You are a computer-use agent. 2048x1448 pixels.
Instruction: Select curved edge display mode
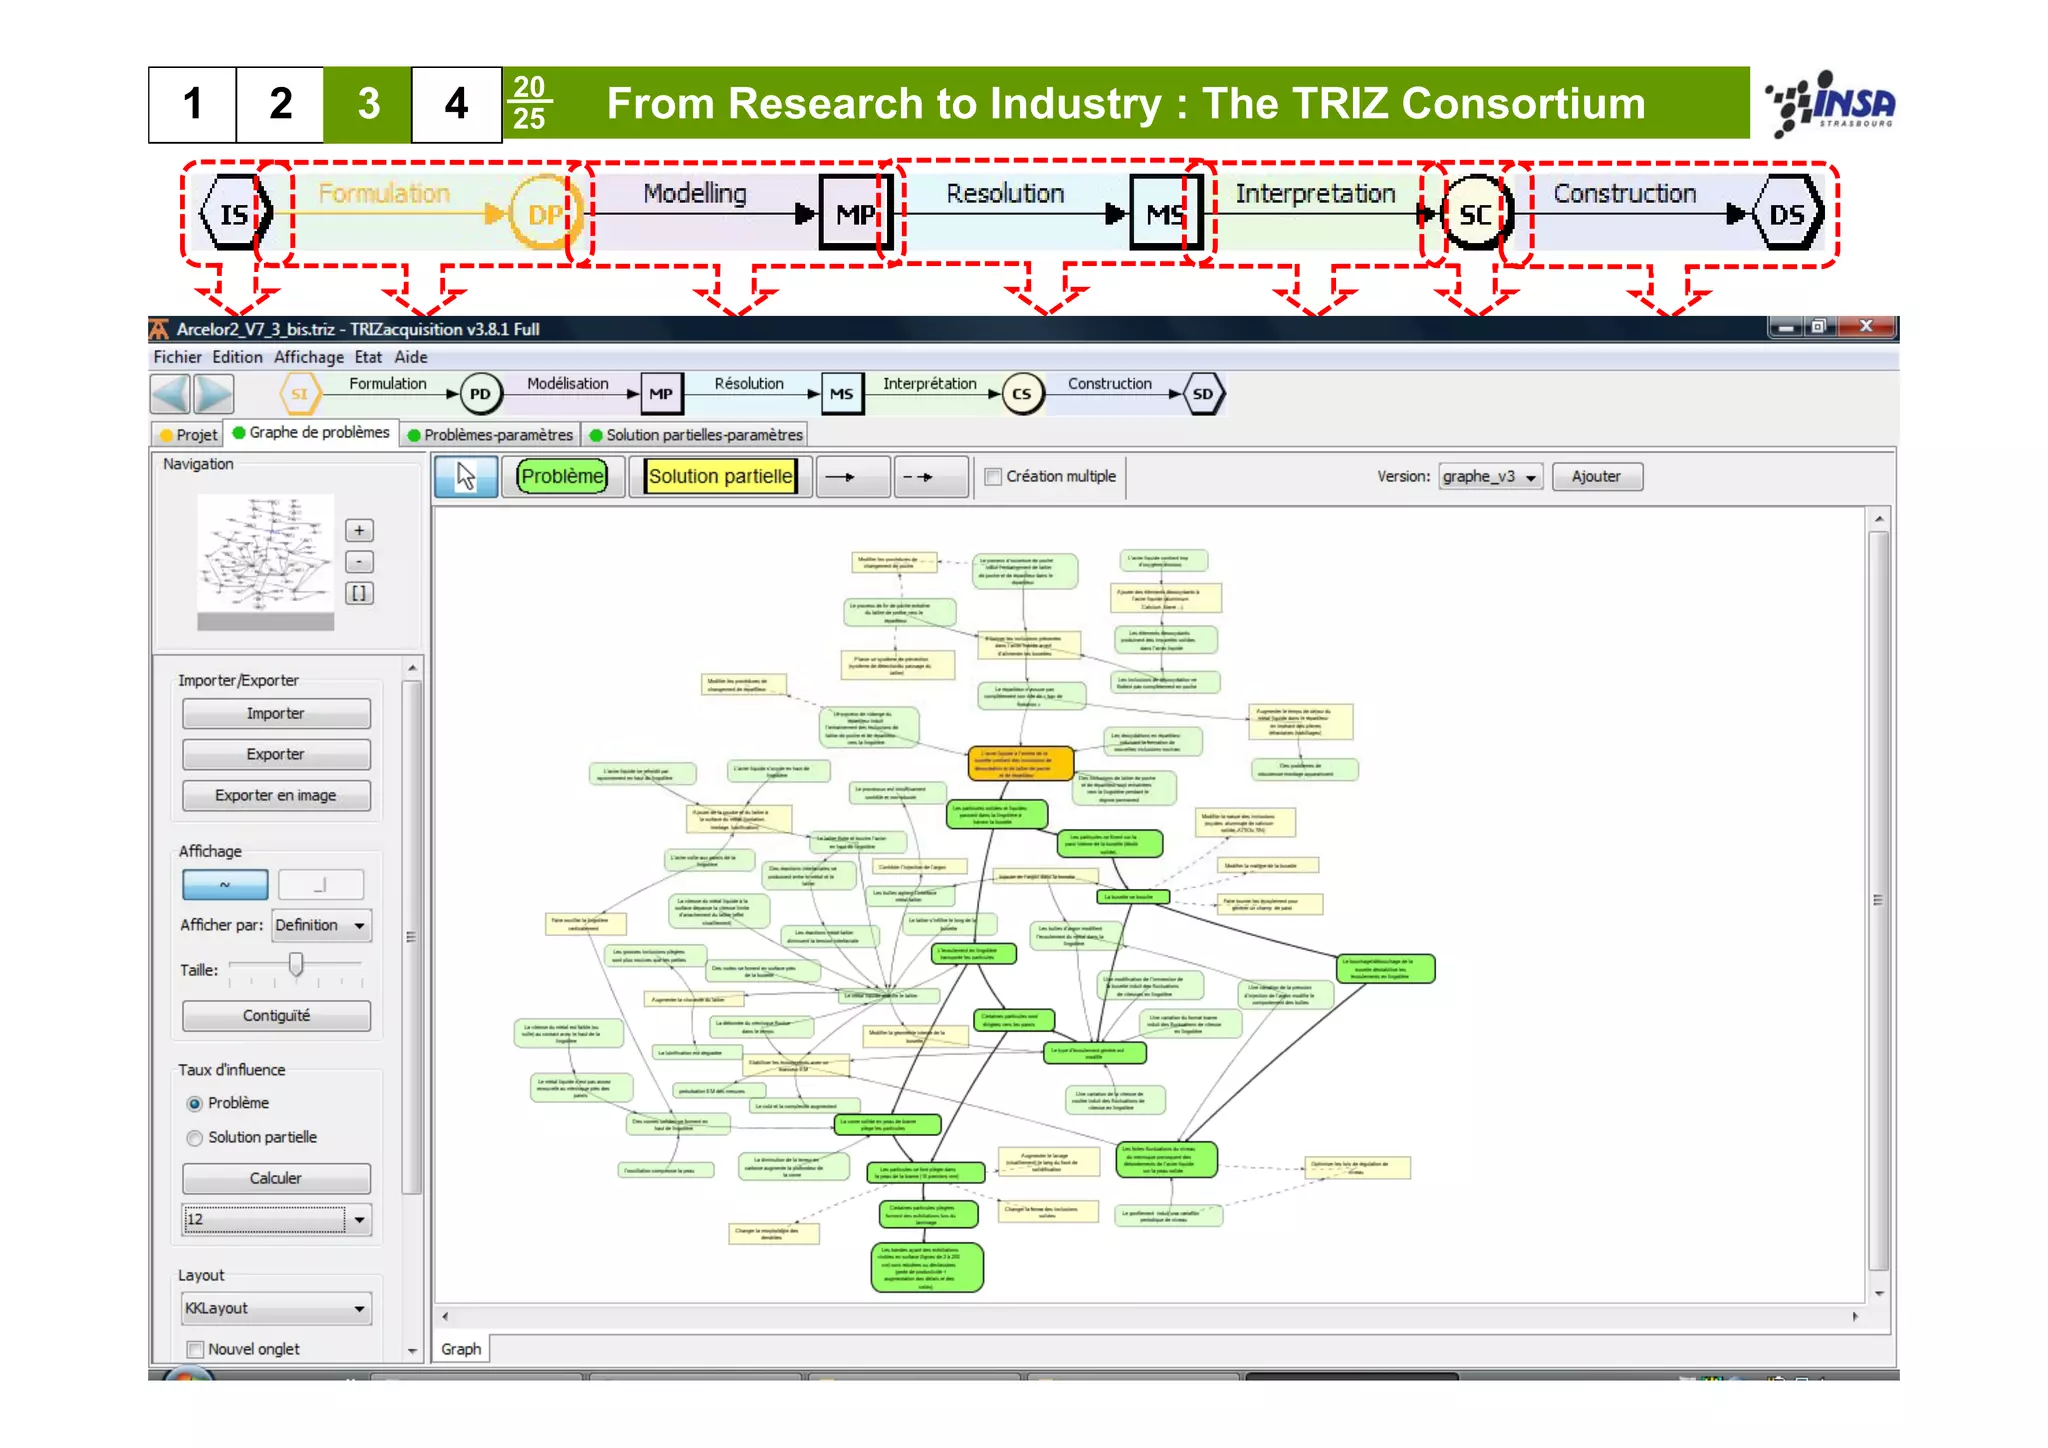(x=225, y=885)
